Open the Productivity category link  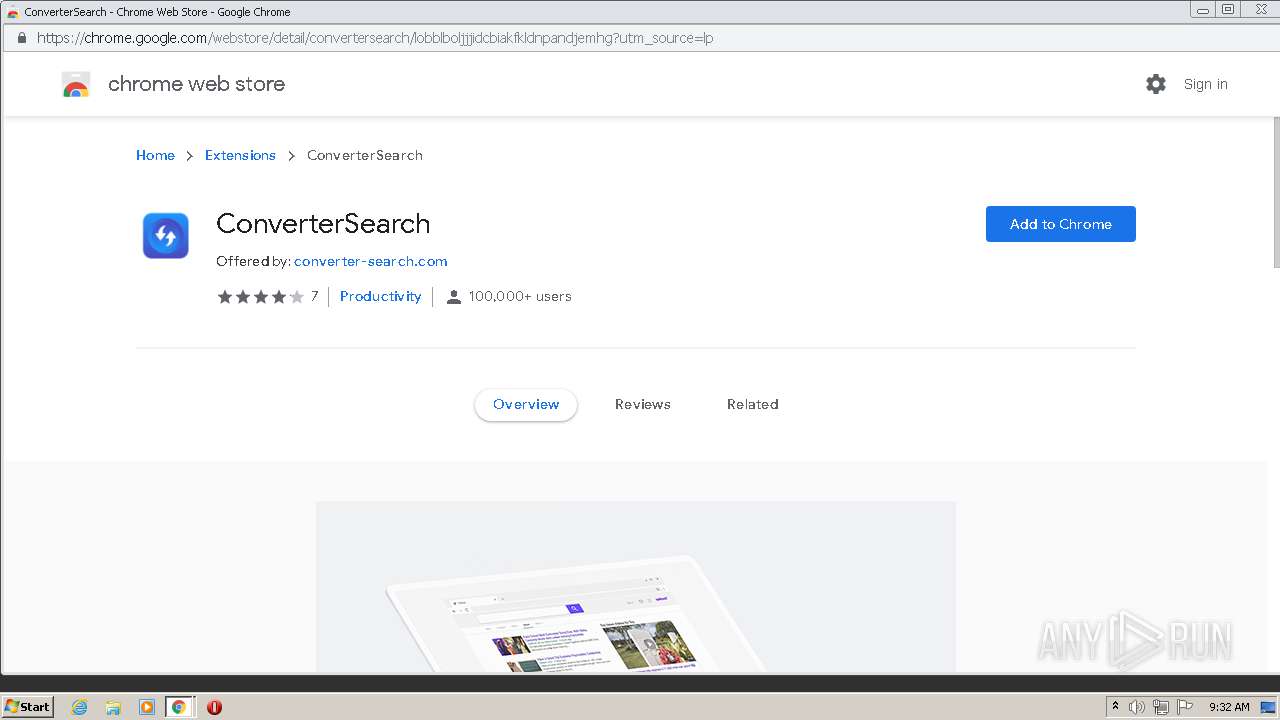point(380,296)
